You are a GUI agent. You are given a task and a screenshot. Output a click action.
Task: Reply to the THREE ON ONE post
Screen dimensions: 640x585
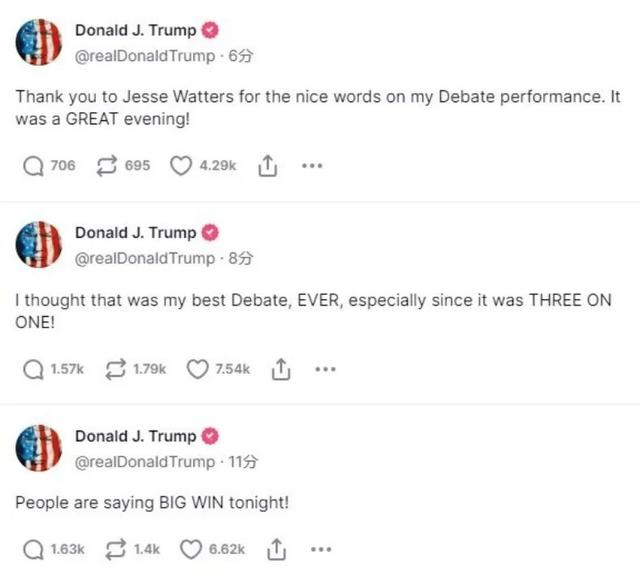34,369
